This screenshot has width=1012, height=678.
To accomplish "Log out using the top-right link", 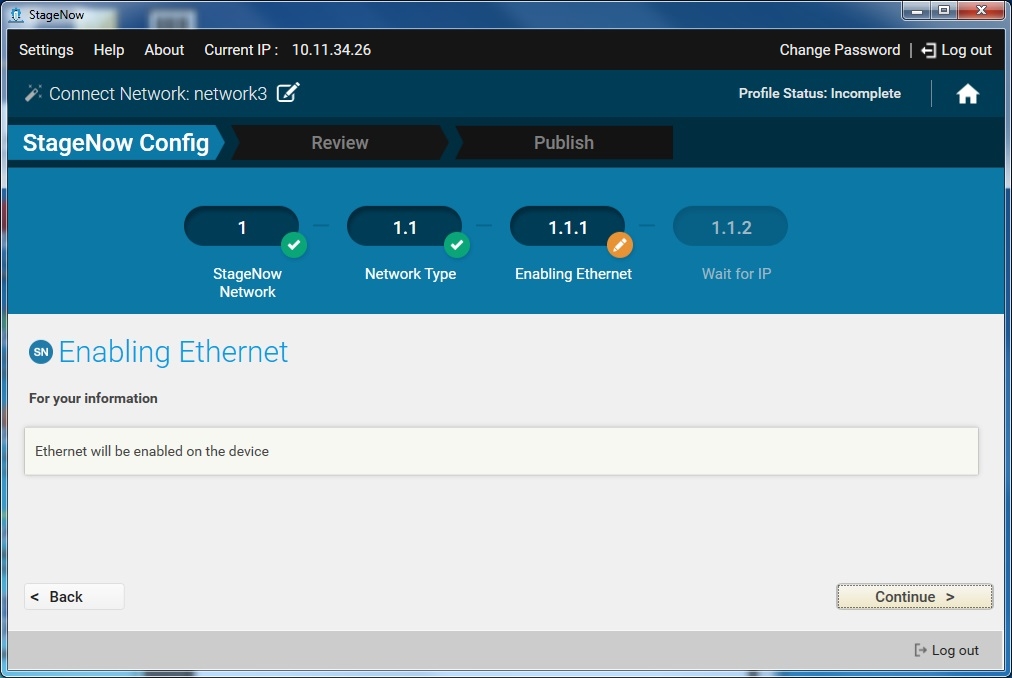I will 957,50.
